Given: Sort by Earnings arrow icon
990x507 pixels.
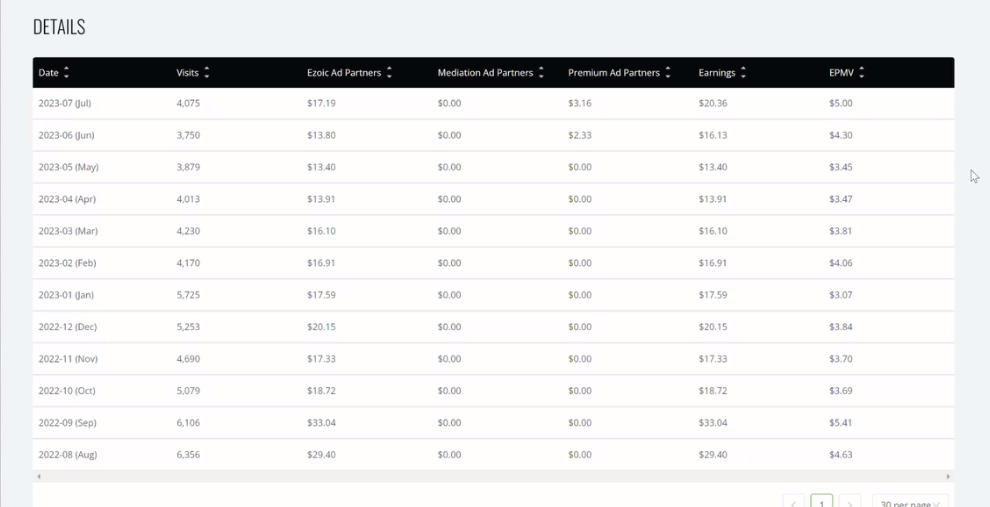Looking at the screenshot, I should [x=743, y=73].
